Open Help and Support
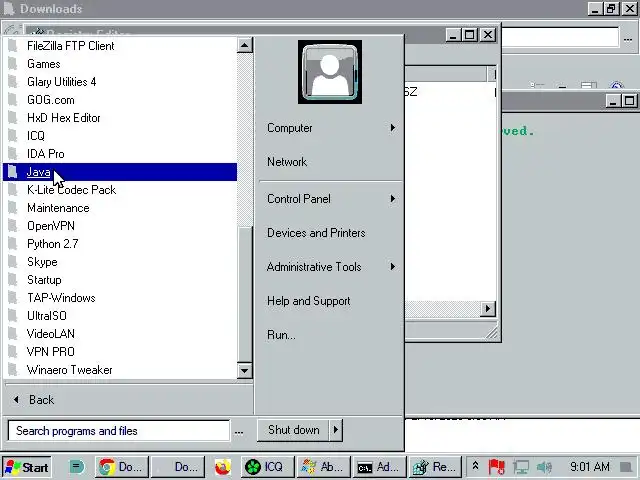The height and width of the screenshot is (480, 640). (x=330, y=301)
